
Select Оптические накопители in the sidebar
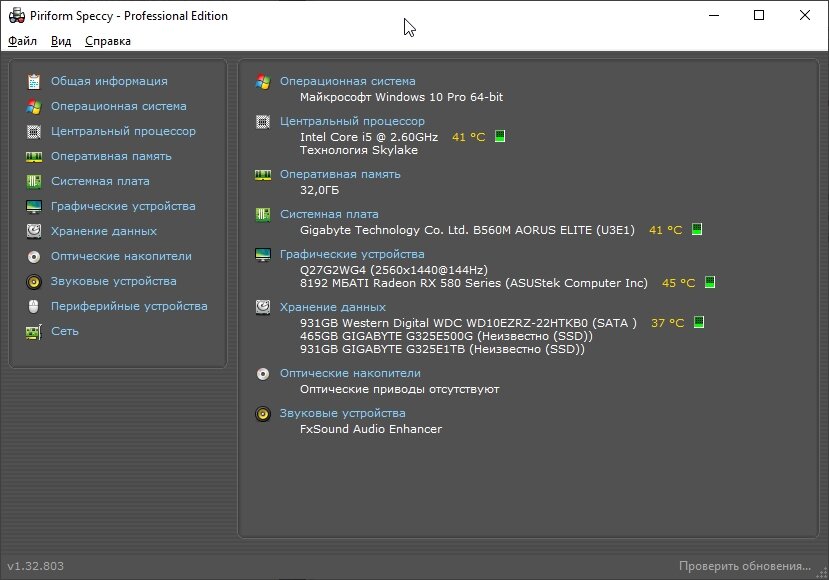click(121, 256)
